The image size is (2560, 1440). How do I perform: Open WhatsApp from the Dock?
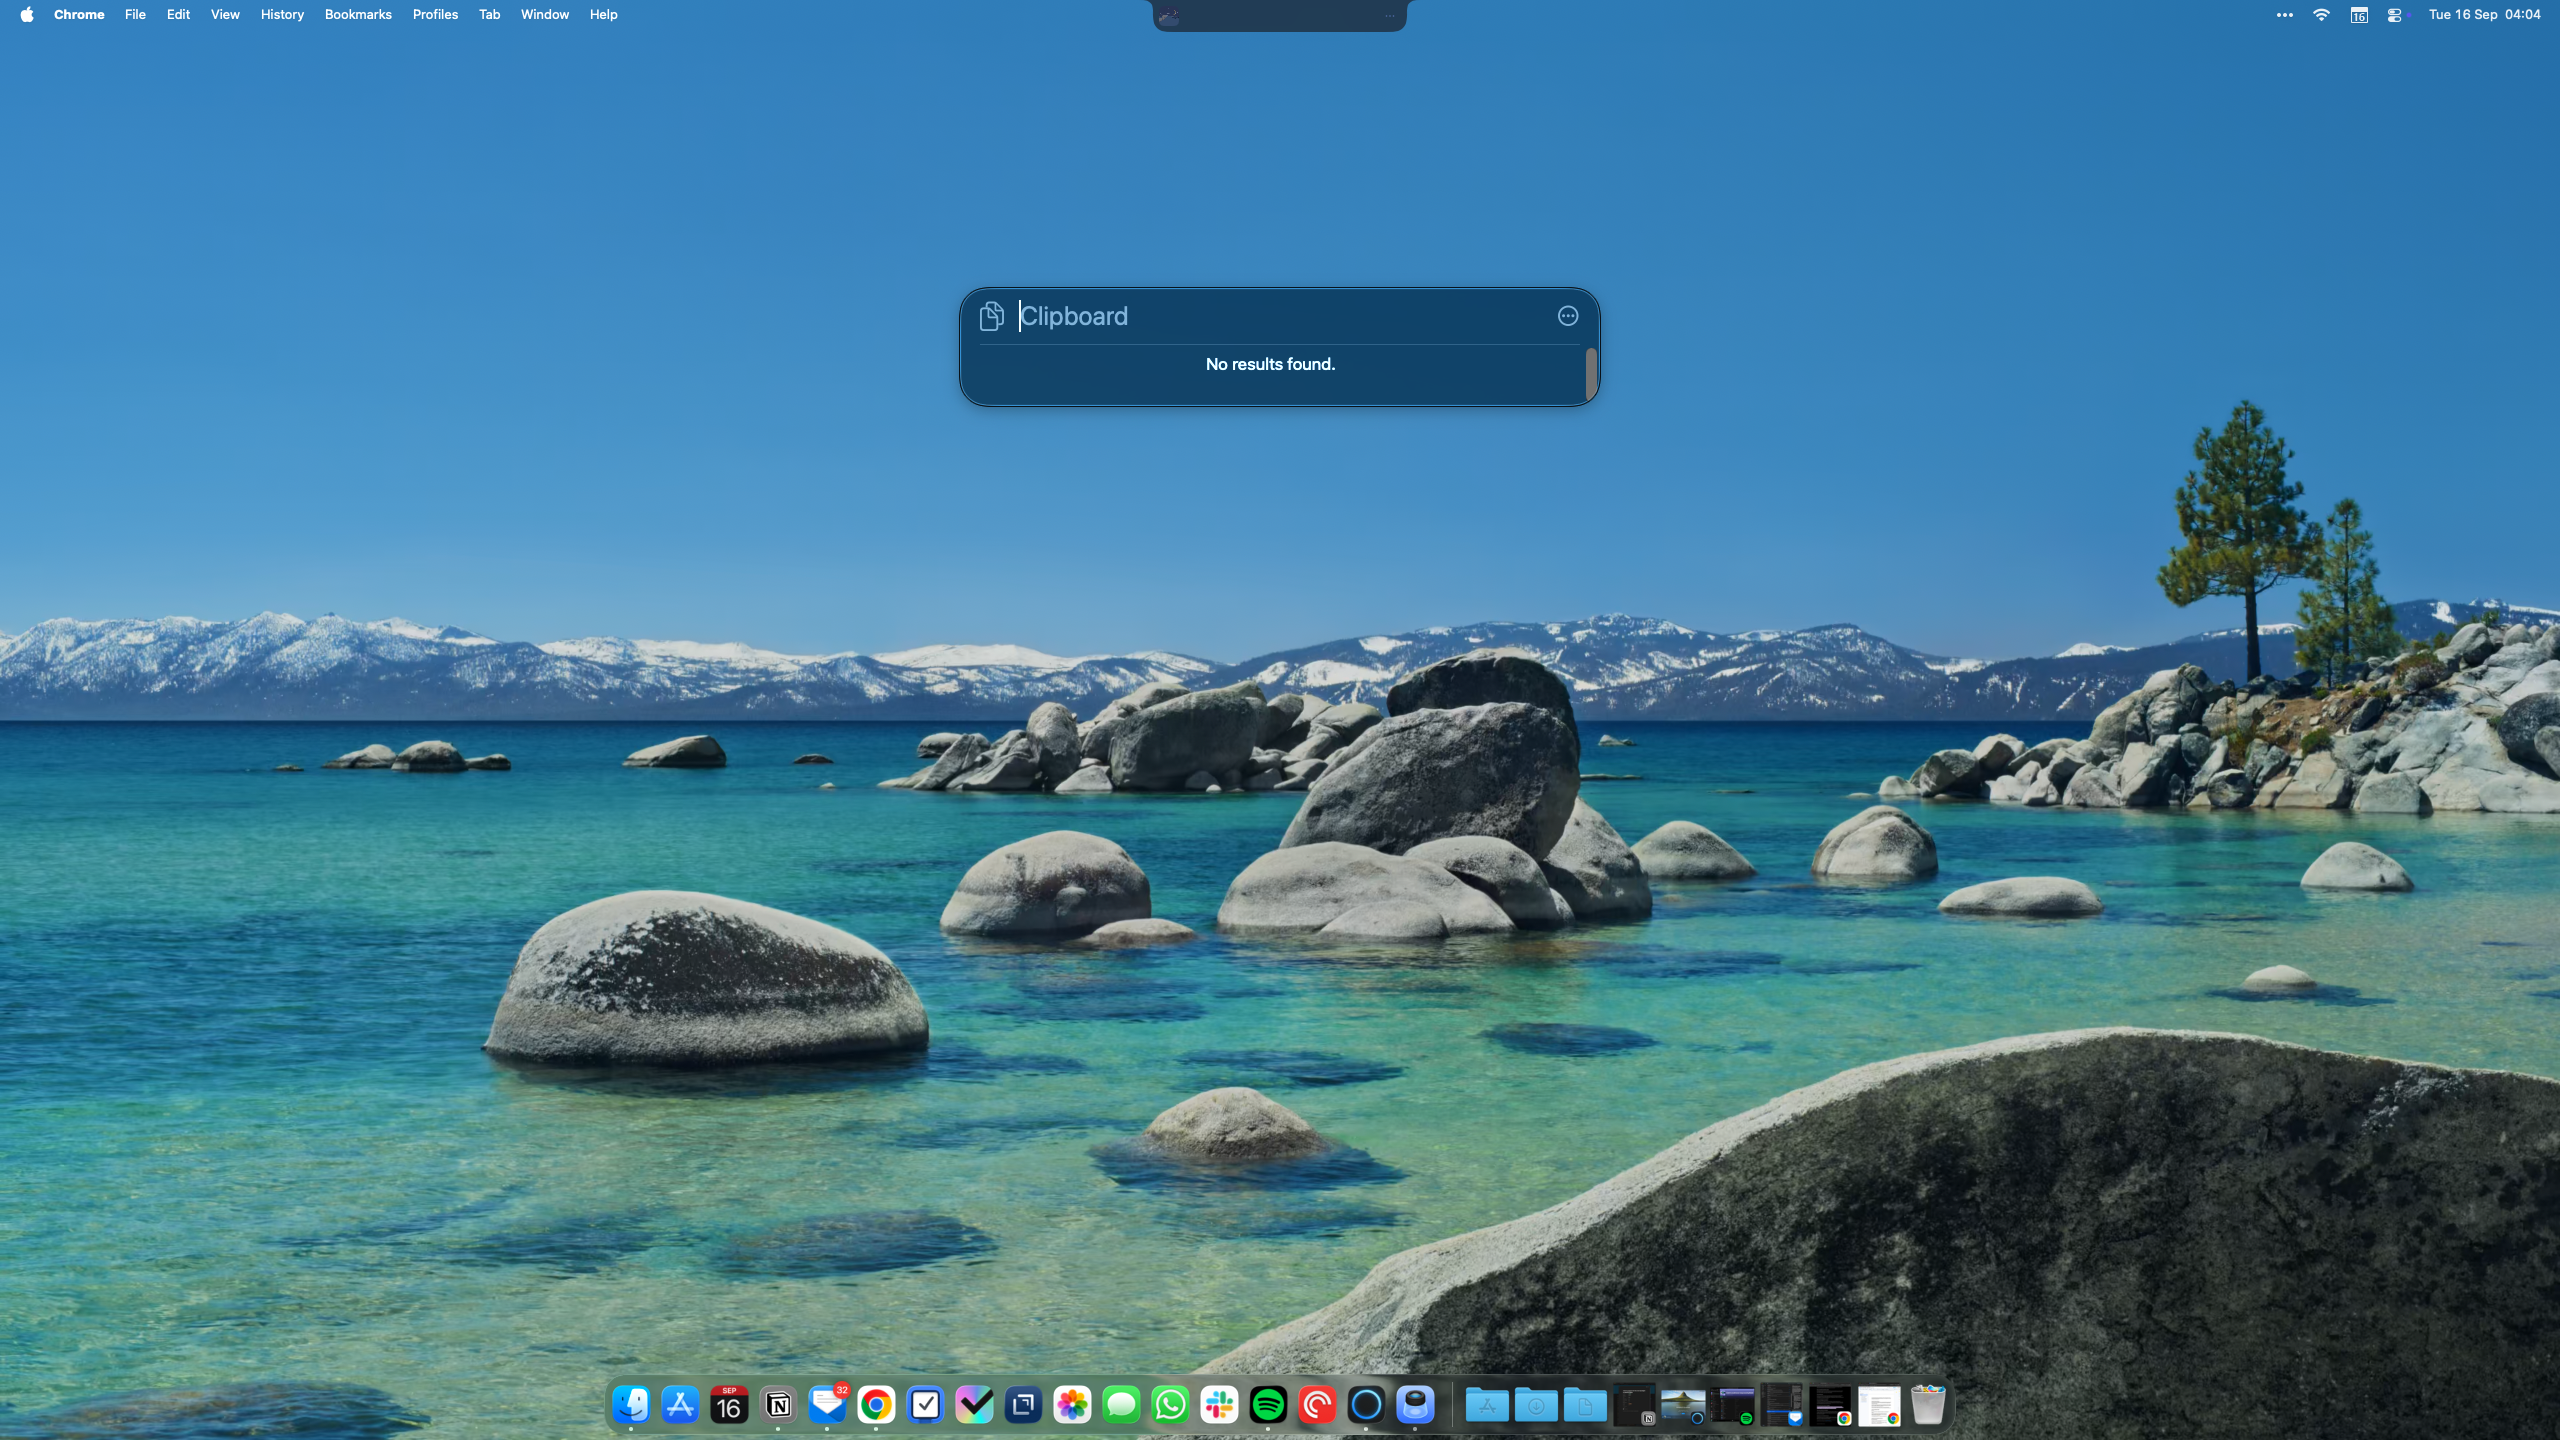1168,1405
